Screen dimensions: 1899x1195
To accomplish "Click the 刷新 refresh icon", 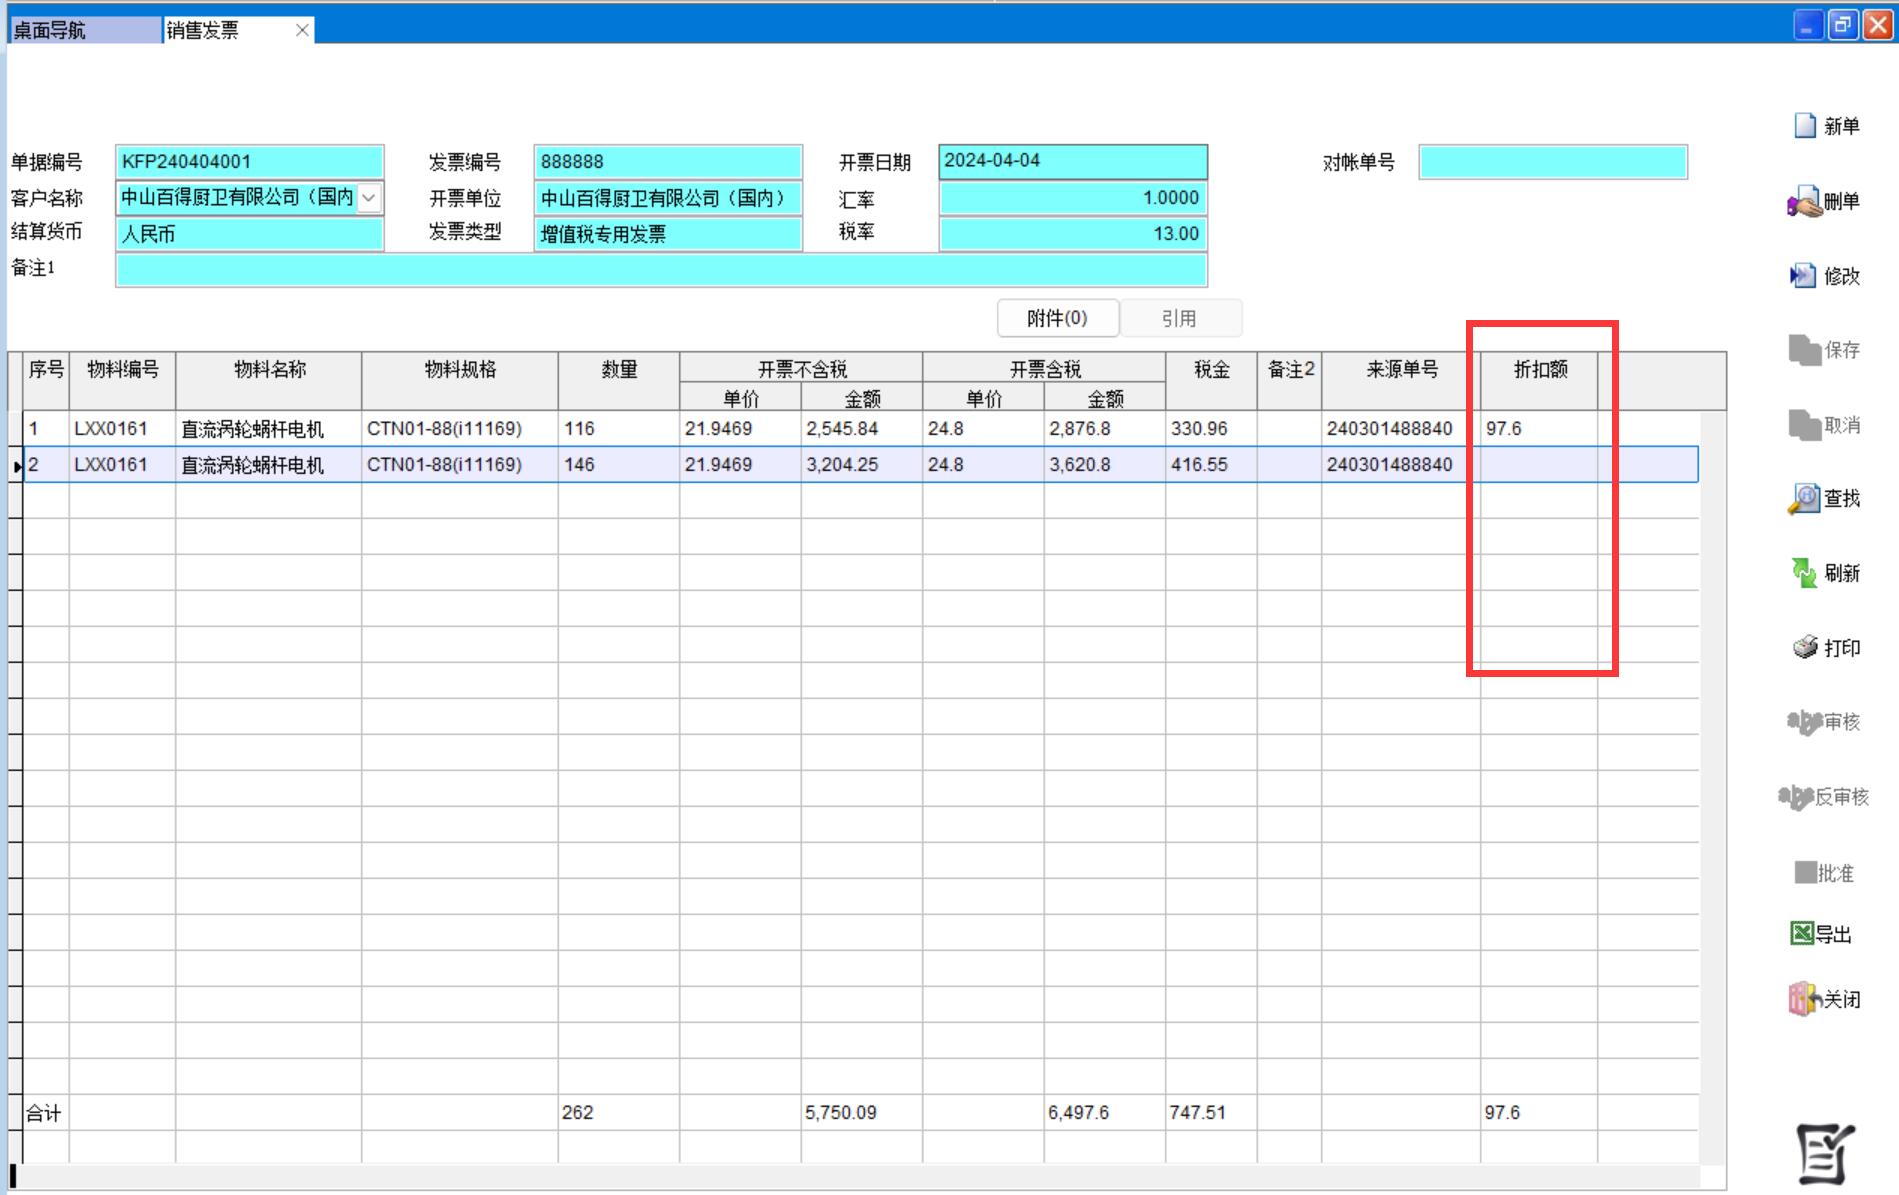I will point(1804,573).
